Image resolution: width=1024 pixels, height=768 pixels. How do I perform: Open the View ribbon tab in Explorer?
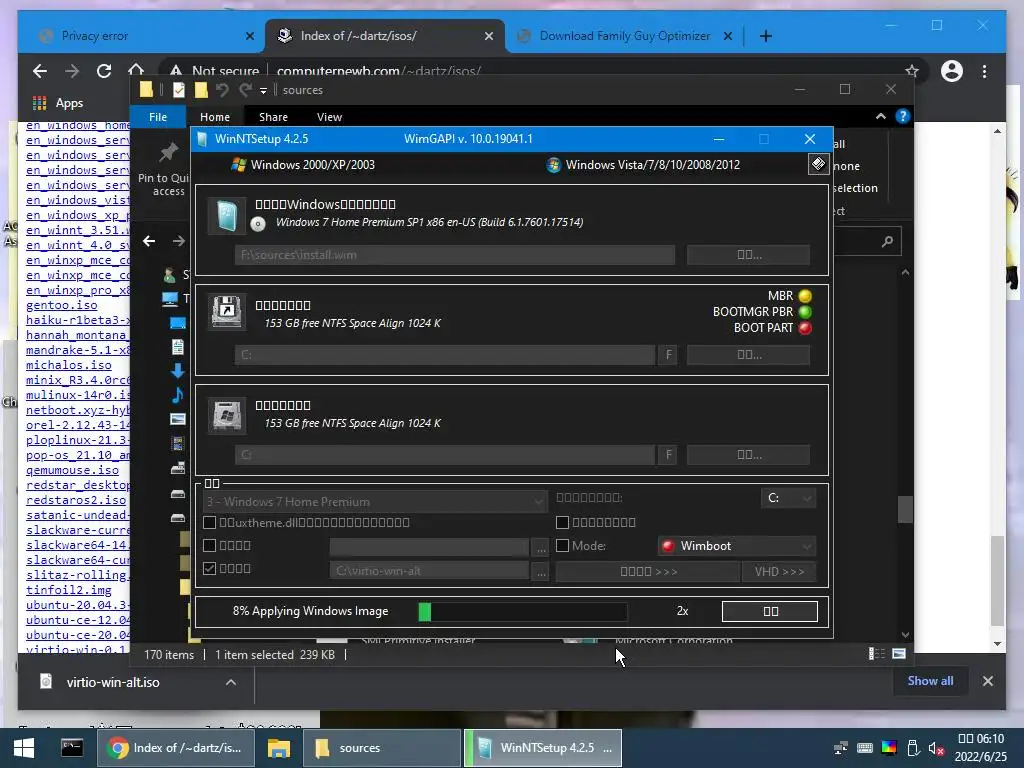(329, 117)
